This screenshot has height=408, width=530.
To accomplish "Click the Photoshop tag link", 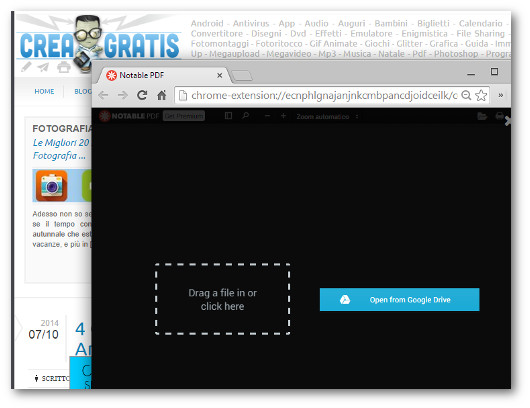I will 456,54.
